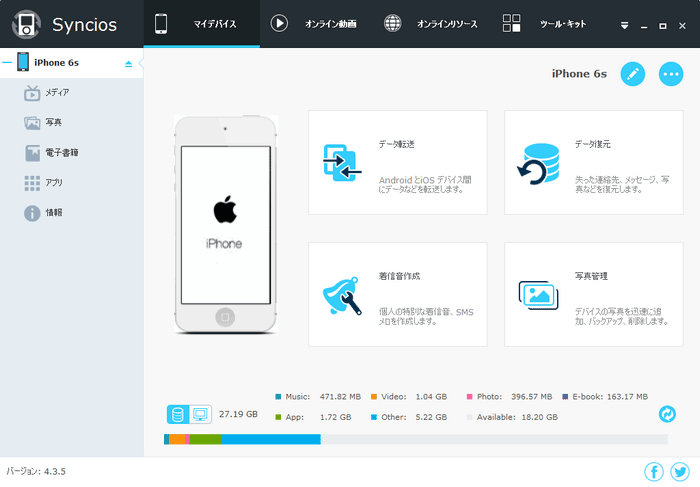Minimize the Syncios window
The image size is (700, 487).
pyautogui.click(x=644, y=26)
